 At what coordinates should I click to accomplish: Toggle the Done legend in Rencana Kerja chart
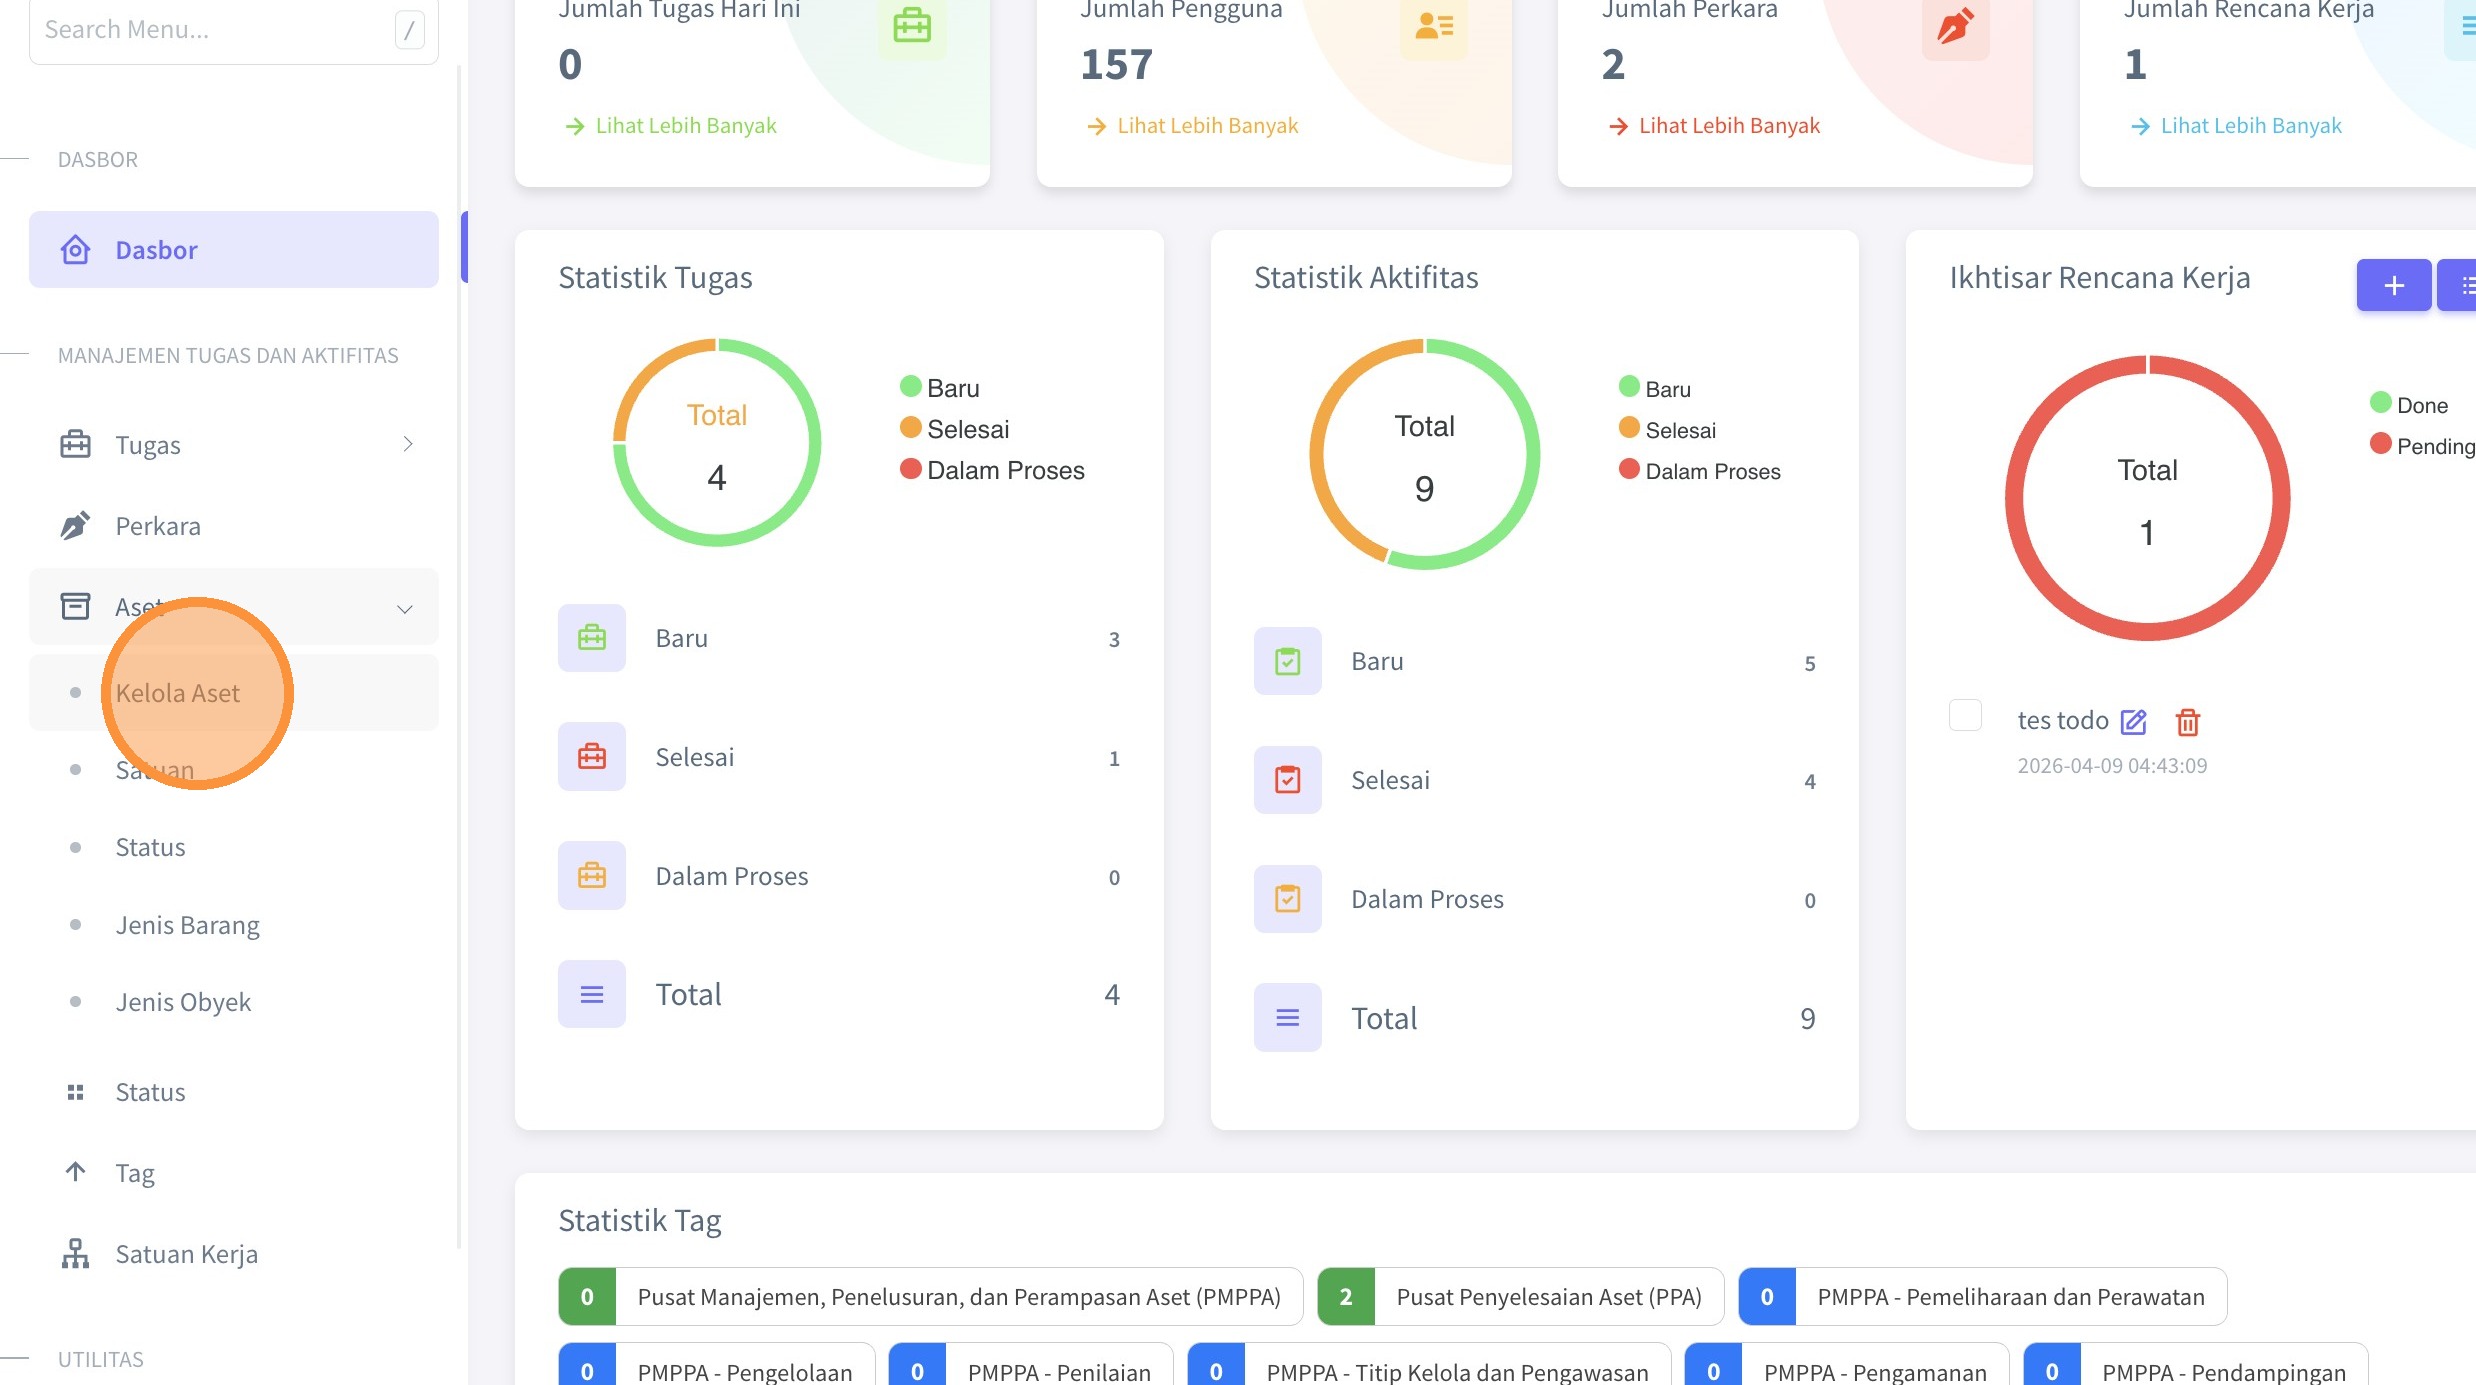(2409, 404)
